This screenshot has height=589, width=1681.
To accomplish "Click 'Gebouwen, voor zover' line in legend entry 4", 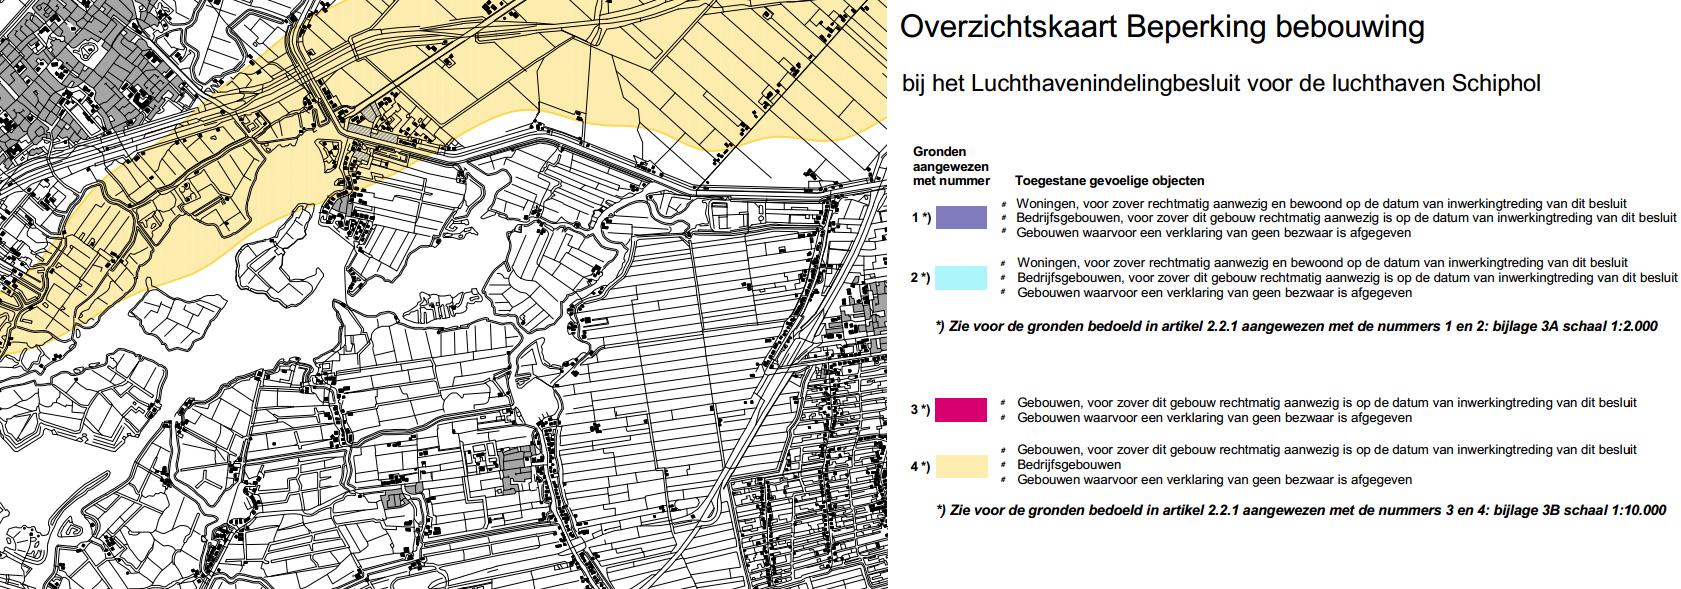I will [1327, 450].
